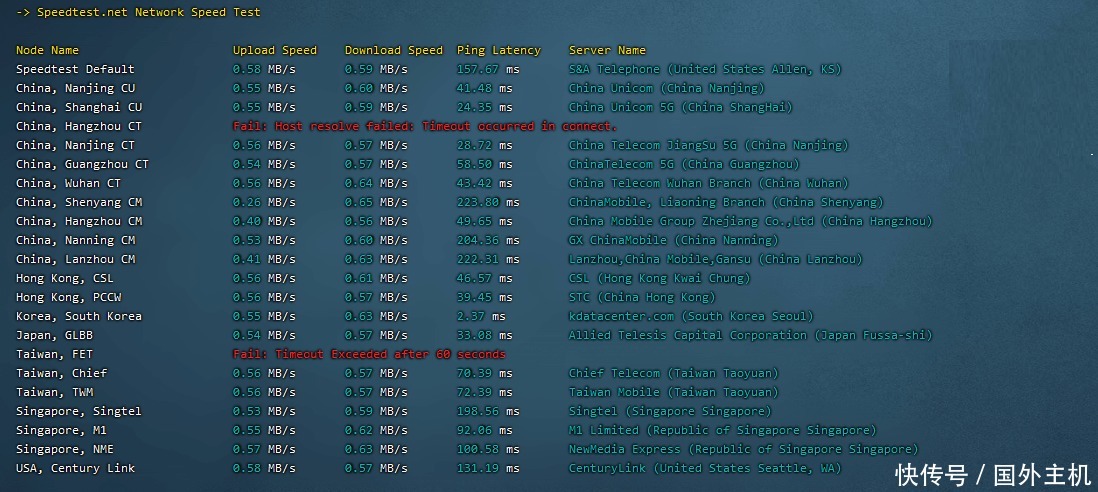
Task: Select the 'Download Speed' column header
Action: [x=394, y=50]
